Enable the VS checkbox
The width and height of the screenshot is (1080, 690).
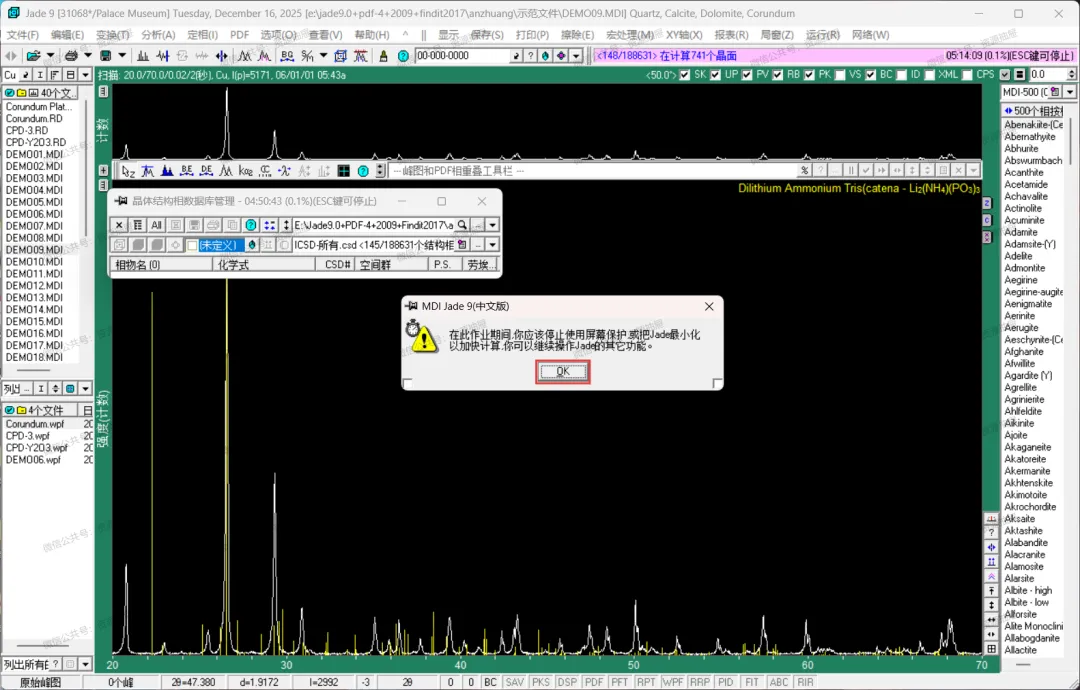coord(840,75)
